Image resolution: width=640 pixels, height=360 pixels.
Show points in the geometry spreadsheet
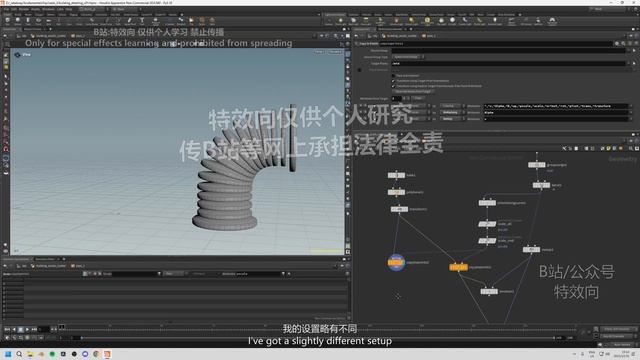(84, 273)
